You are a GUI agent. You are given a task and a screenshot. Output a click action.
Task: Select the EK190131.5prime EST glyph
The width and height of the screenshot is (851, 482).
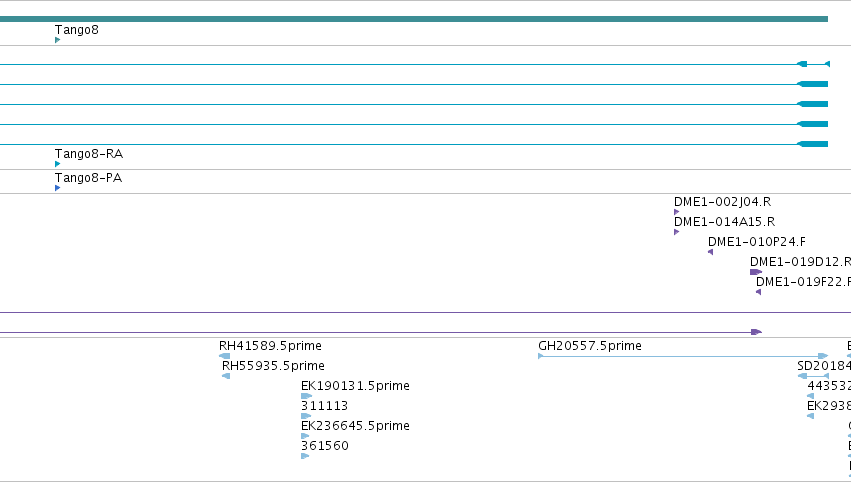tap(306, 396)
